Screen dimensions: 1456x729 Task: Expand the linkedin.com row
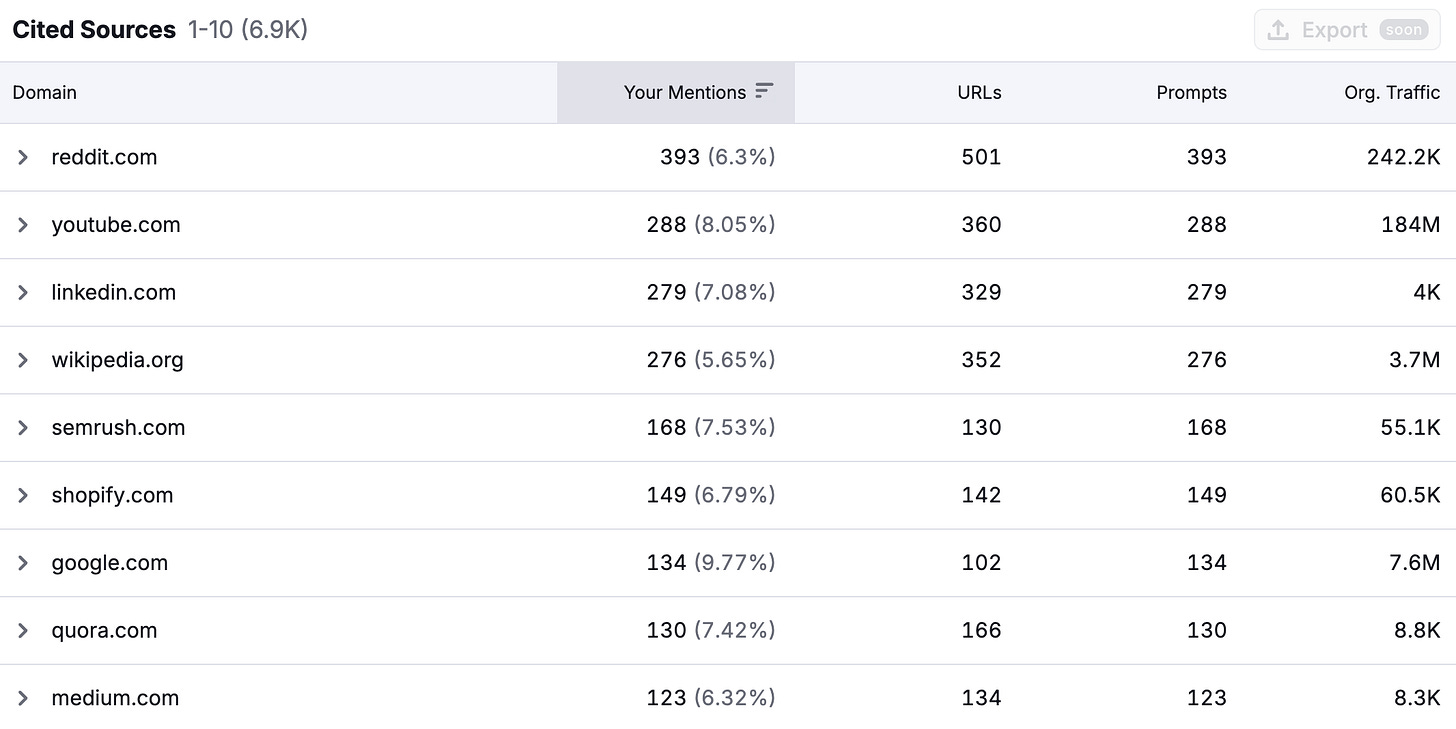point(23,292)
